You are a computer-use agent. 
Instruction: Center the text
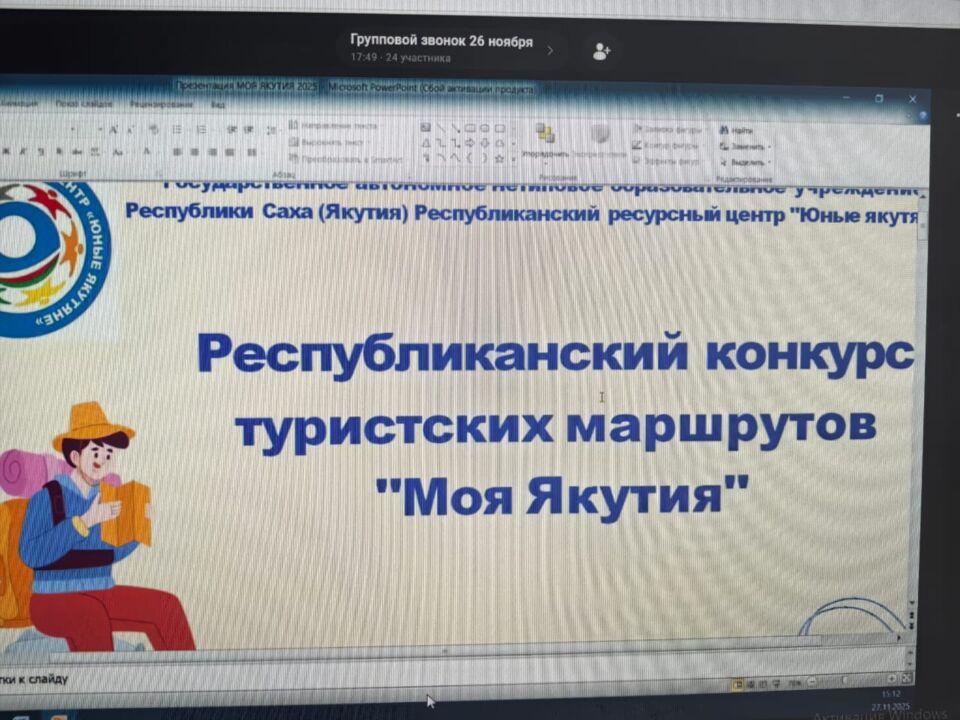[195, 152]
